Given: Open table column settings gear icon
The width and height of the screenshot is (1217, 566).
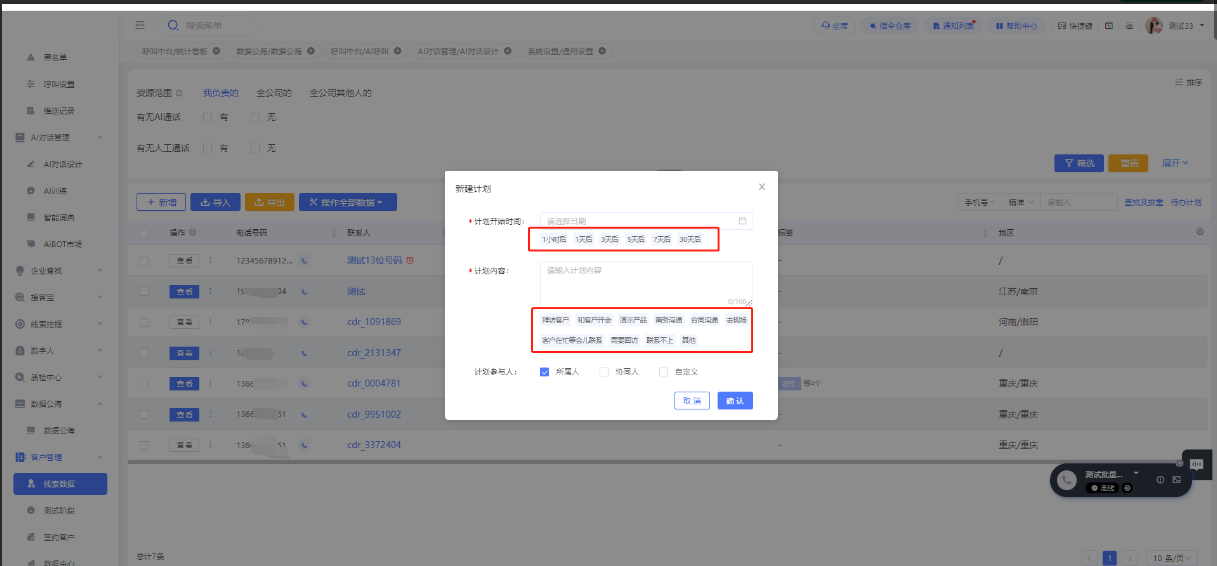Looking at the screenshot, I should (x=1200, y=232).
